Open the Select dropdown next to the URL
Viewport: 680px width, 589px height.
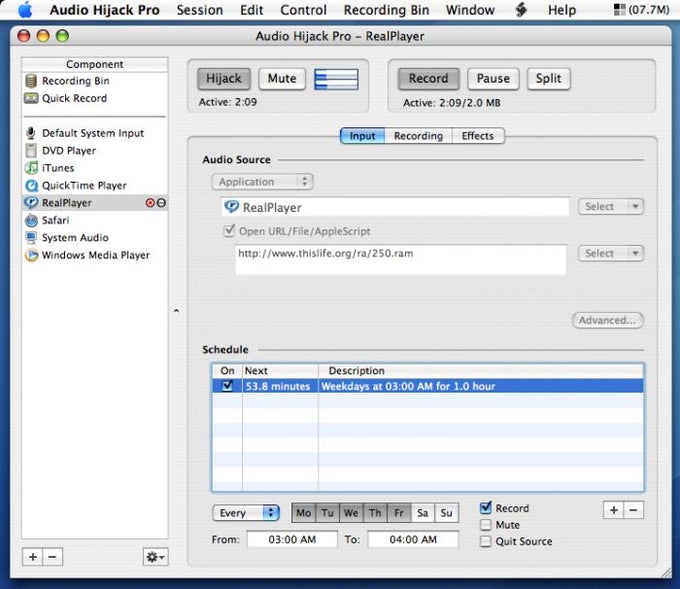tap(611, 253)
